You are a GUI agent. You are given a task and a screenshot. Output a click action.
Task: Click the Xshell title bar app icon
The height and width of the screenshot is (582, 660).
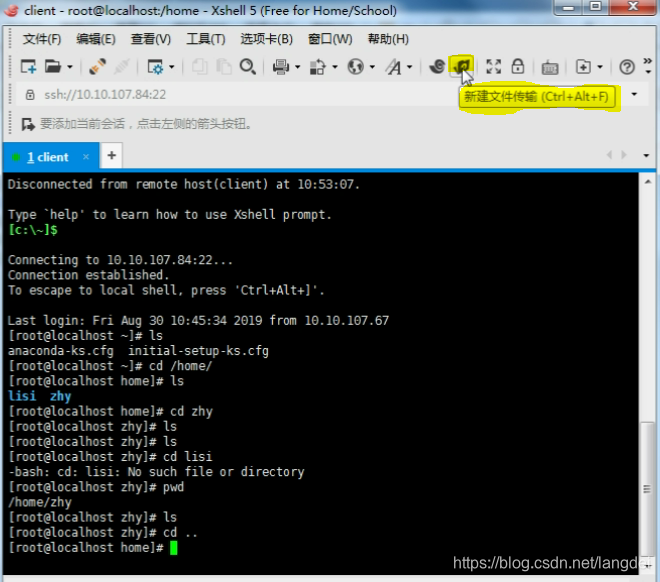[11, 10]
